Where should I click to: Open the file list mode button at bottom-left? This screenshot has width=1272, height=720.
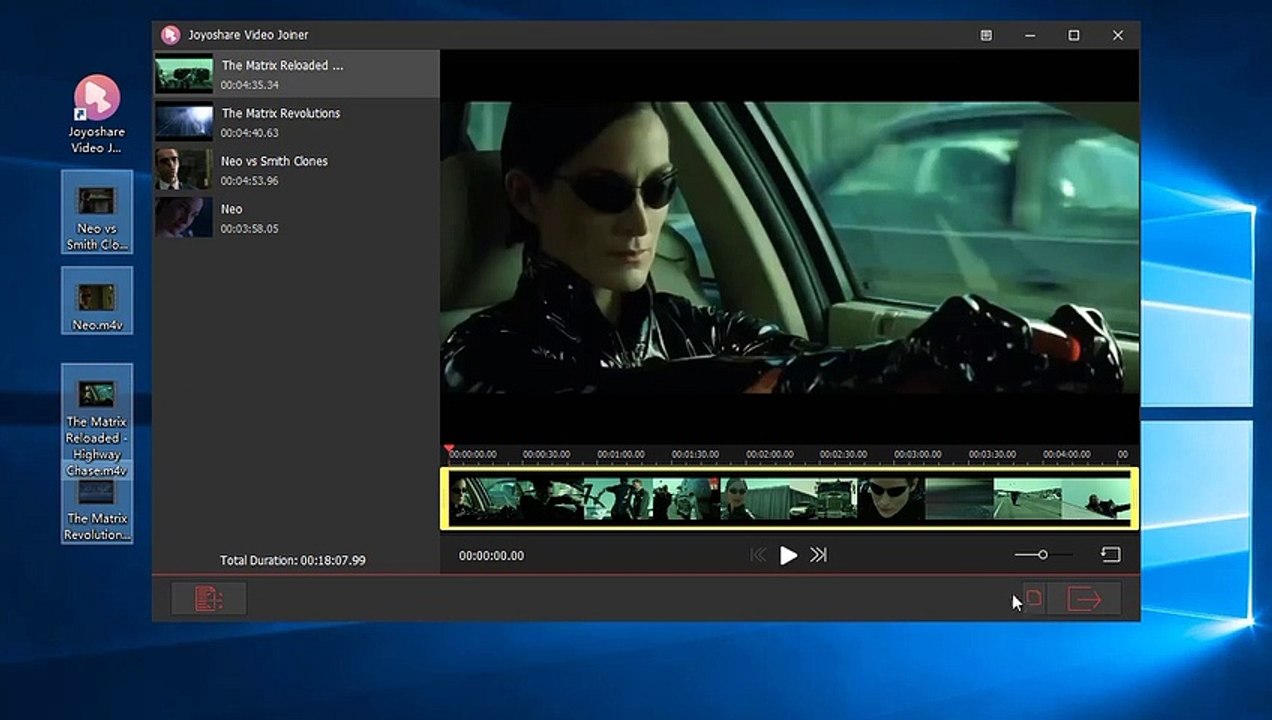(208, 599)
